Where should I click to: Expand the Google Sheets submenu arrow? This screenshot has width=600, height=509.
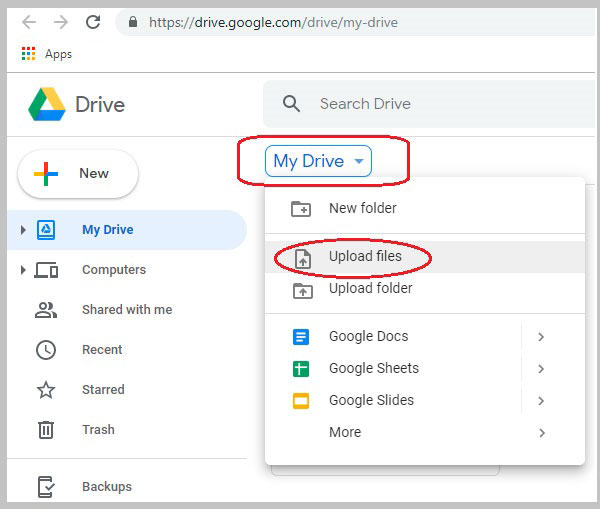(x=541, y=369)
